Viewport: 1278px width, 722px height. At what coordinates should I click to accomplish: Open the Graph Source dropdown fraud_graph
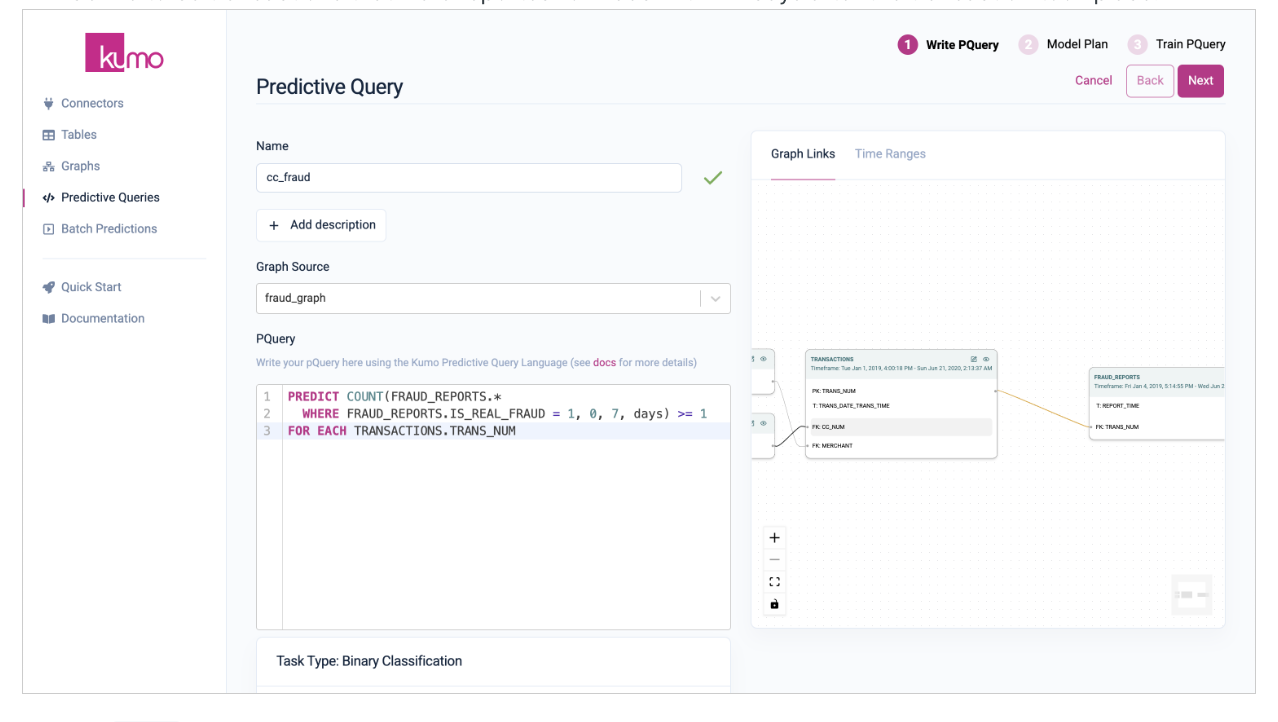[493, 298]
